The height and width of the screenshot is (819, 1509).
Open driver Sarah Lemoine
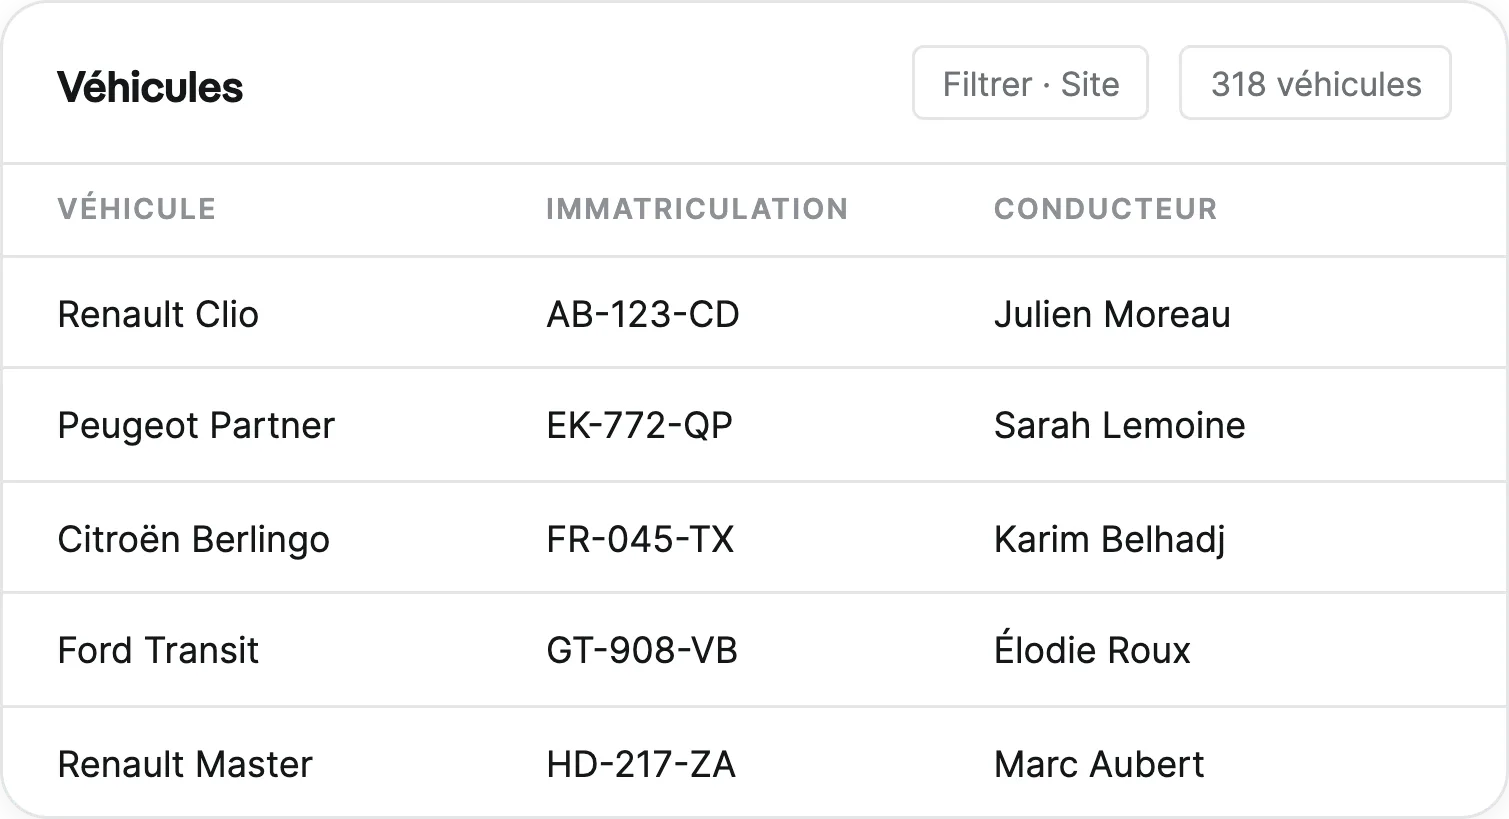pos(1120,425)
